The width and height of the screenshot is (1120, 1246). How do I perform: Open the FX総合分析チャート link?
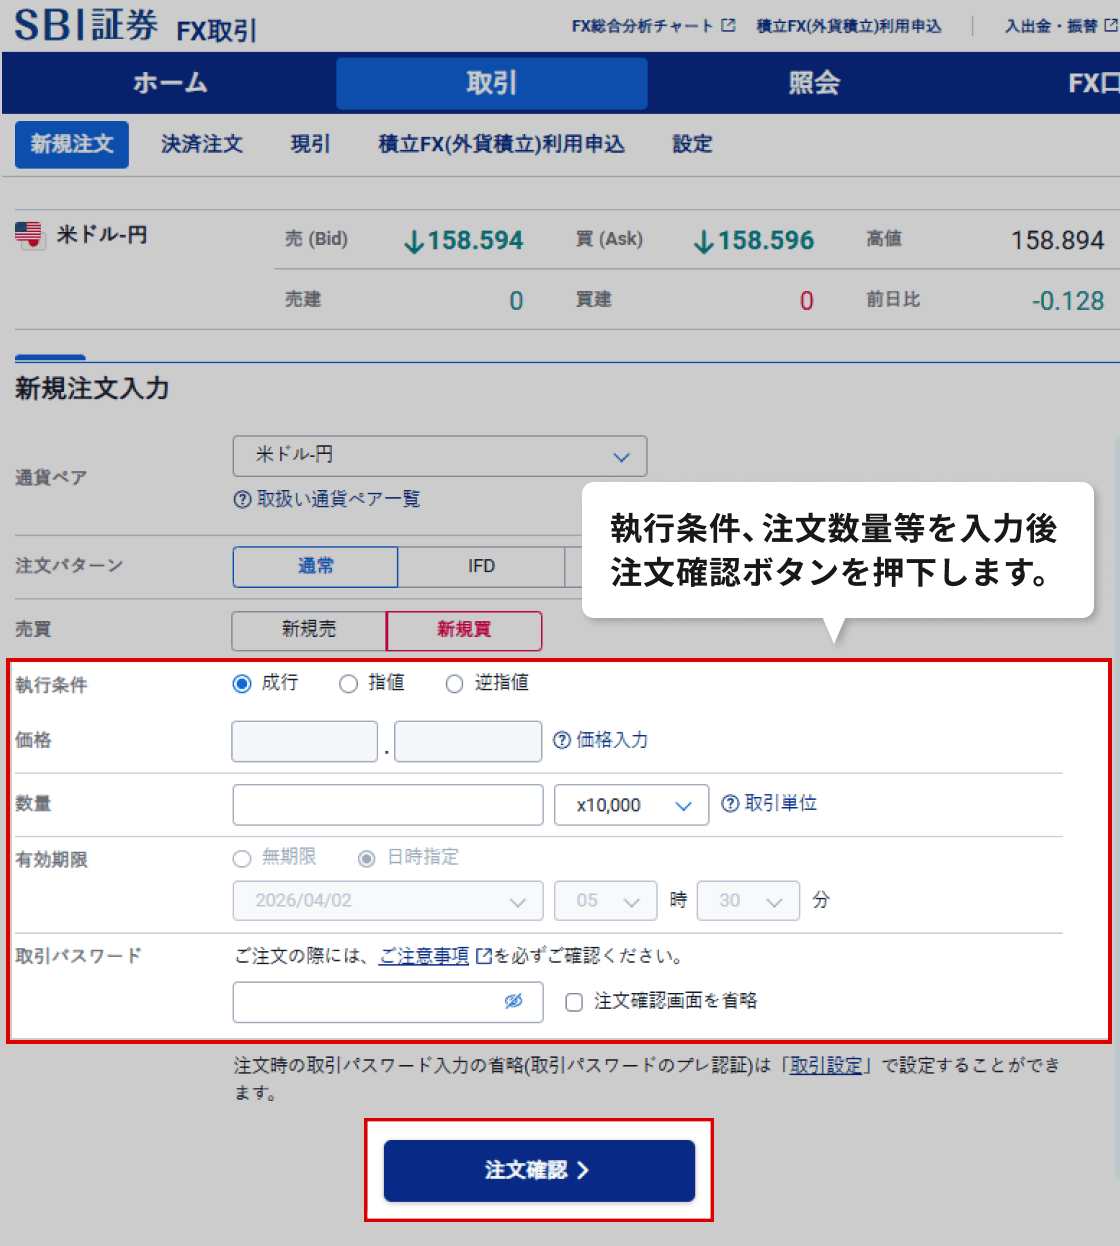(642, 26)
